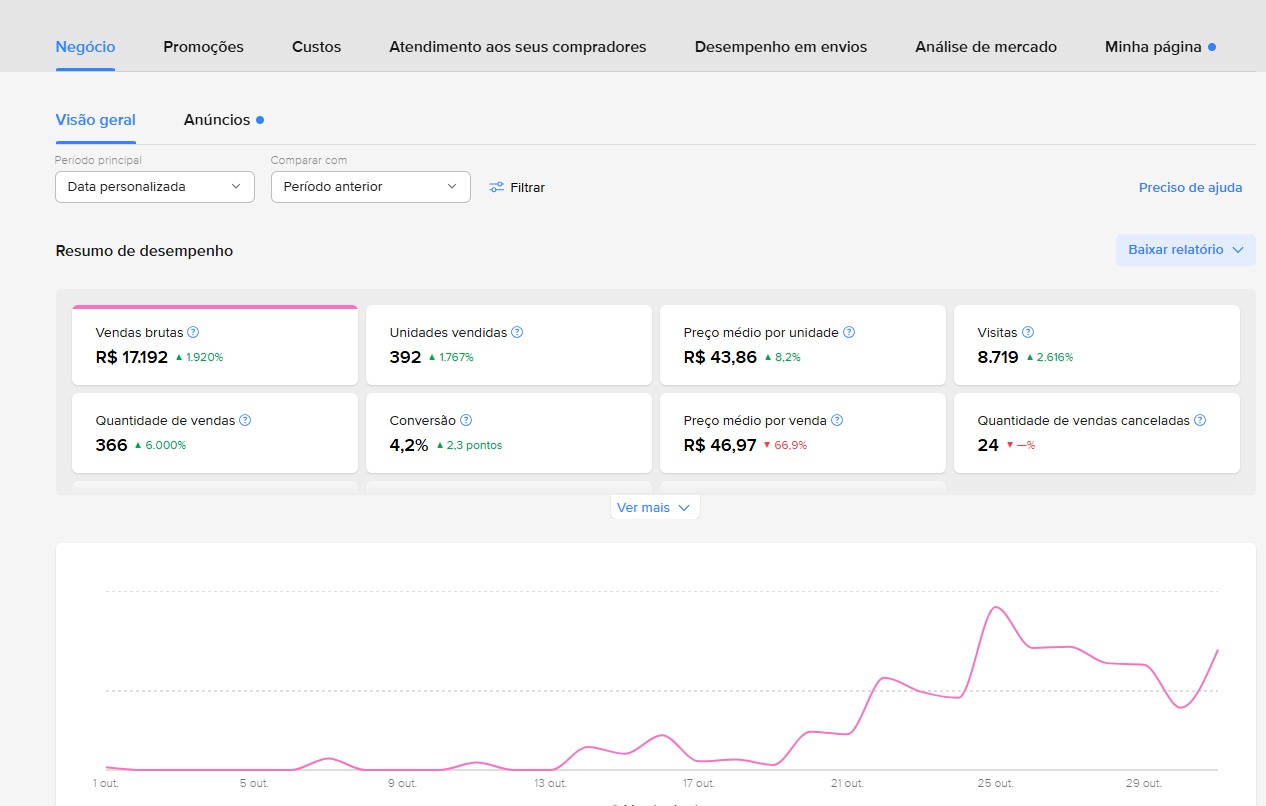Go to Desempenho em envios

(x=780, y=46)
